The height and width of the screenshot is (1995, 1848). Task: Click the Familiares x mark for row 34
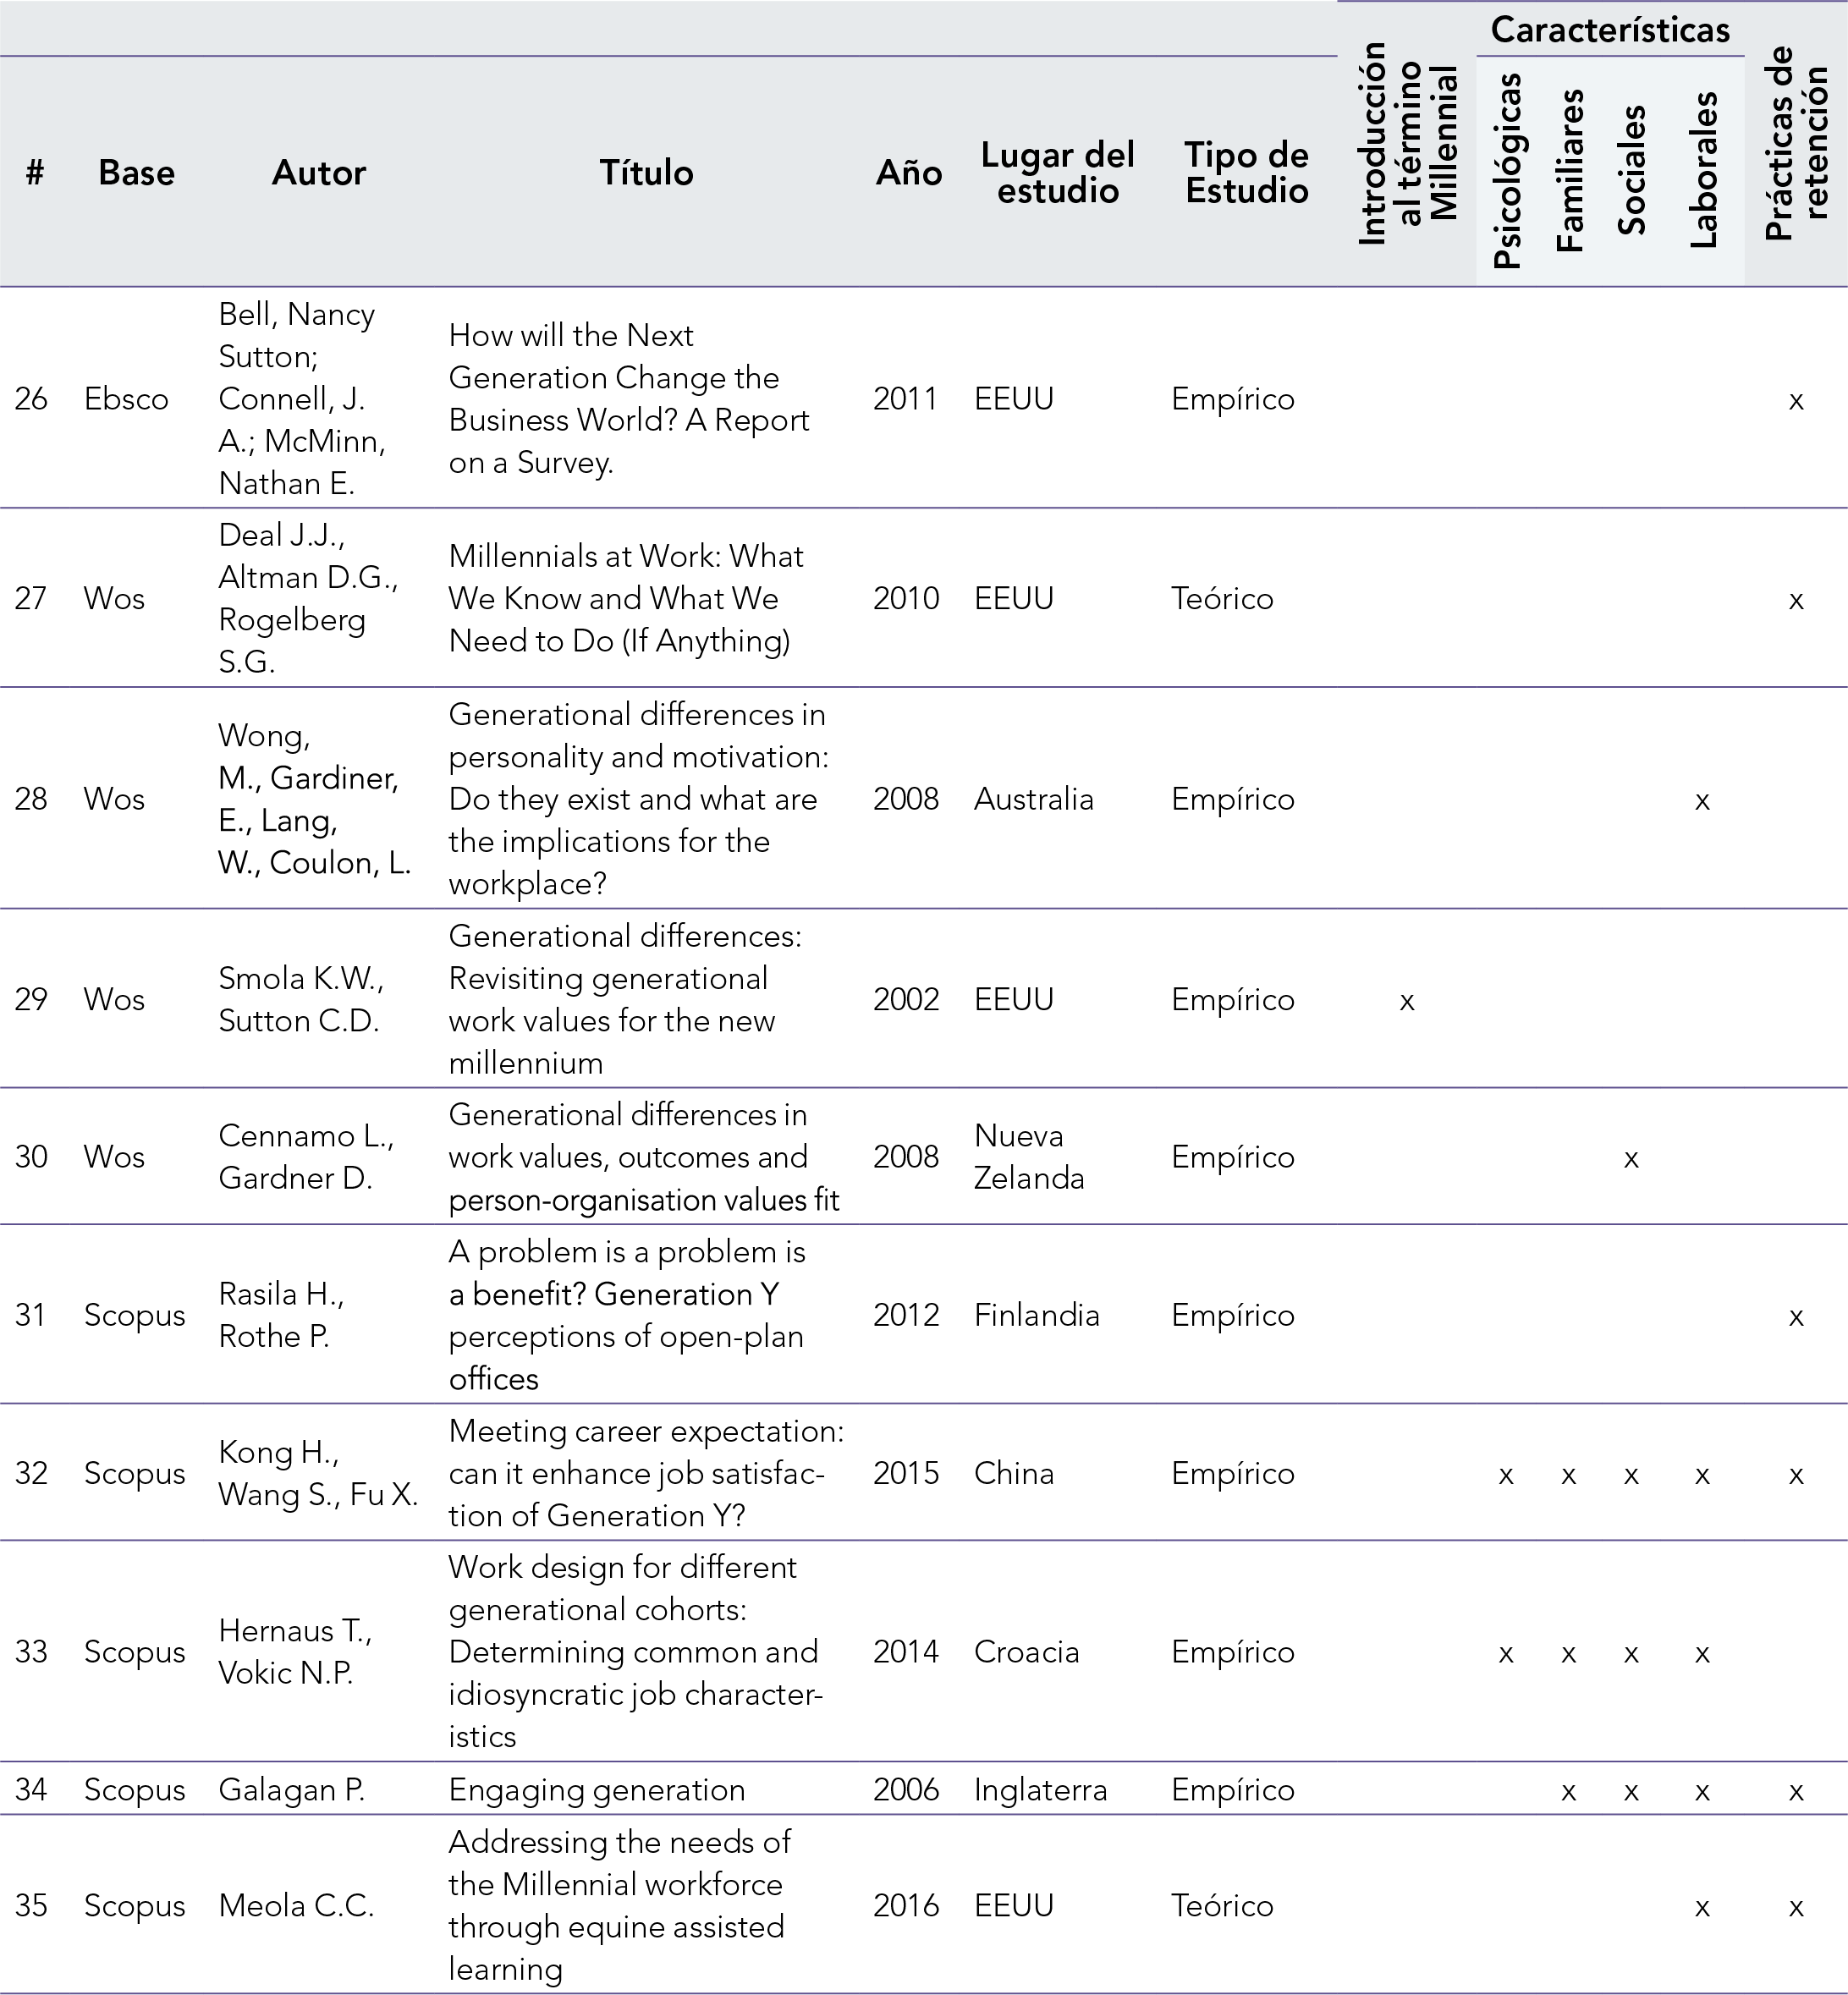pyautogui.click(x=1567, y=1792)
